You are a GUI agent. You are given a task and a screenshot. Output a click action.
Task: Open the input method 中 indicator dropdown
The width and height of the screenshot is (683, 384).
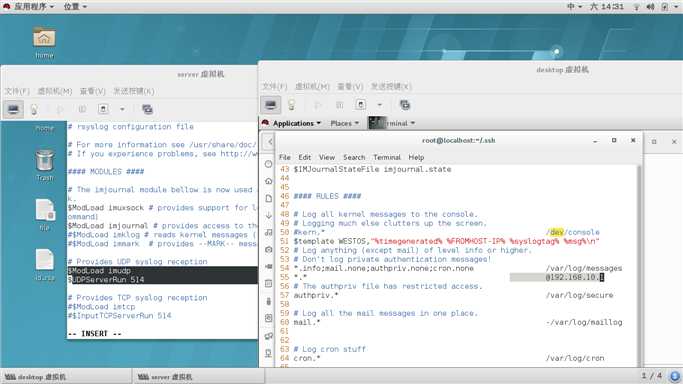(x=574, y=7)
